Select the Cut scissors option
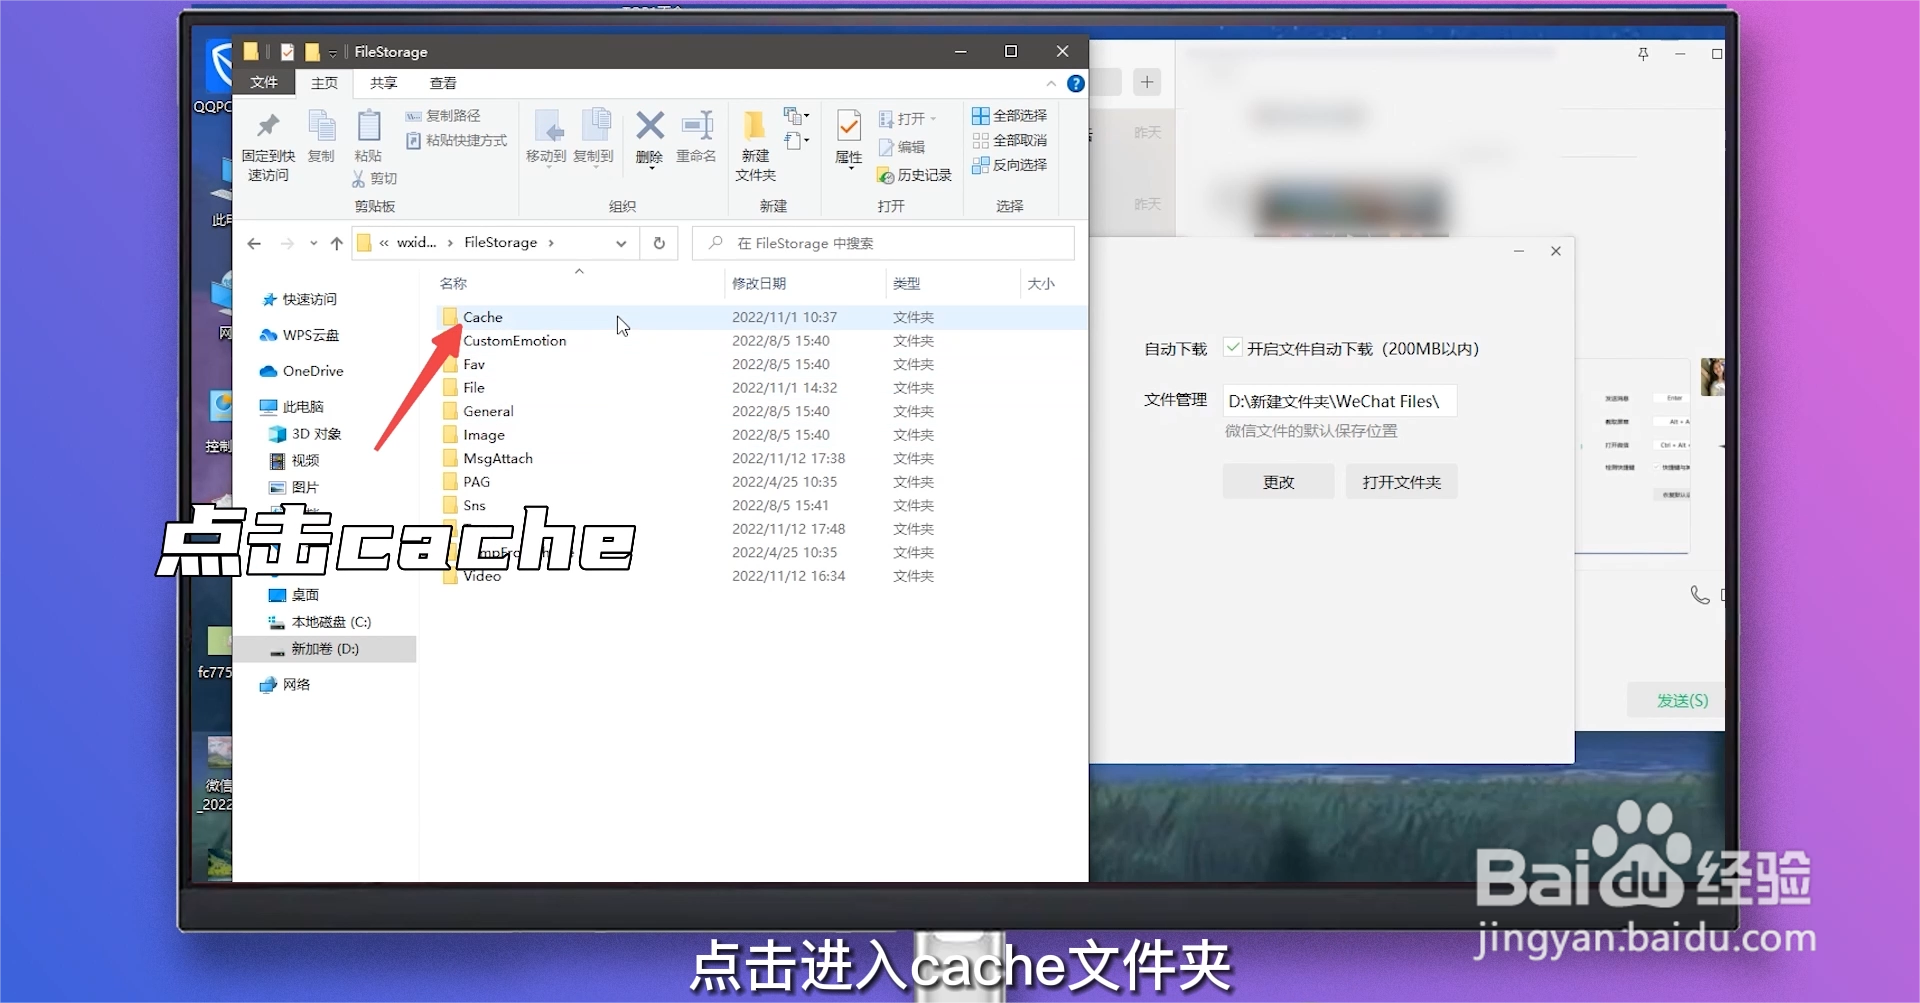Image resolution: width=1920 pixels, height=1003 pixels. tap(374, 178)
